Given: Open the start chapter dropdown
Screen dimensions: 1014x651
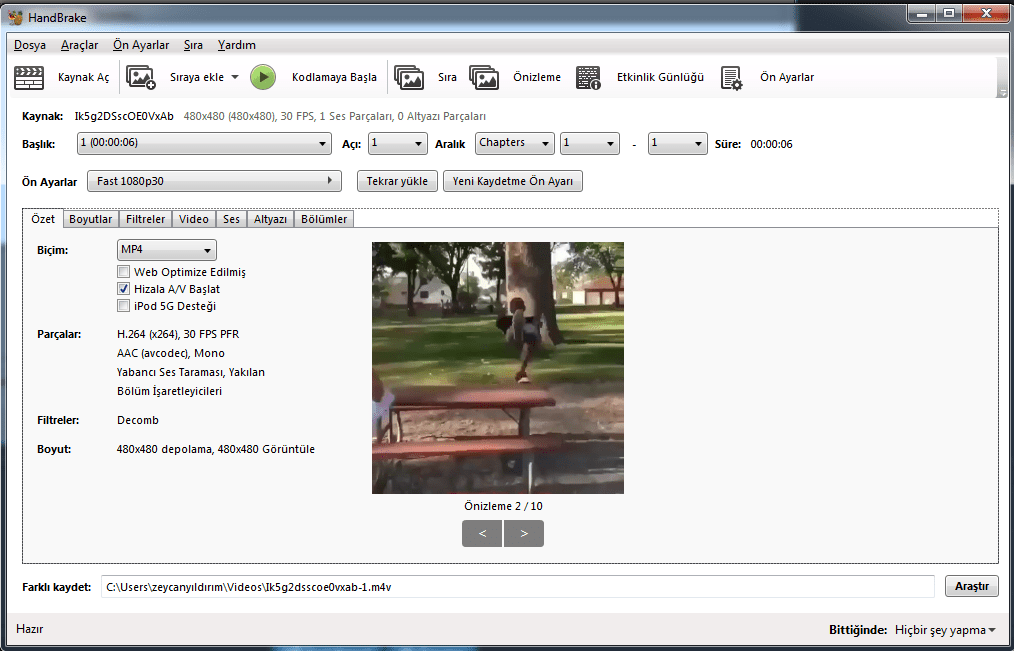Looking at the screenshot, I should point(590,144).
